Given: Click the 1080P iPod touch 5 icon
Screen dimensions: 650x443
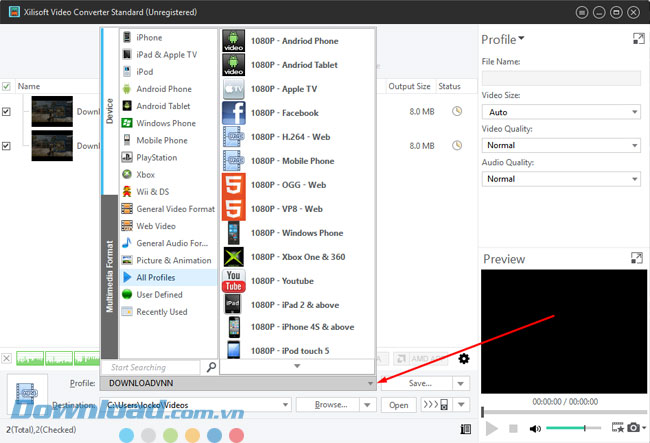Looking at the screenshot, I should click(x=234, y=350).
